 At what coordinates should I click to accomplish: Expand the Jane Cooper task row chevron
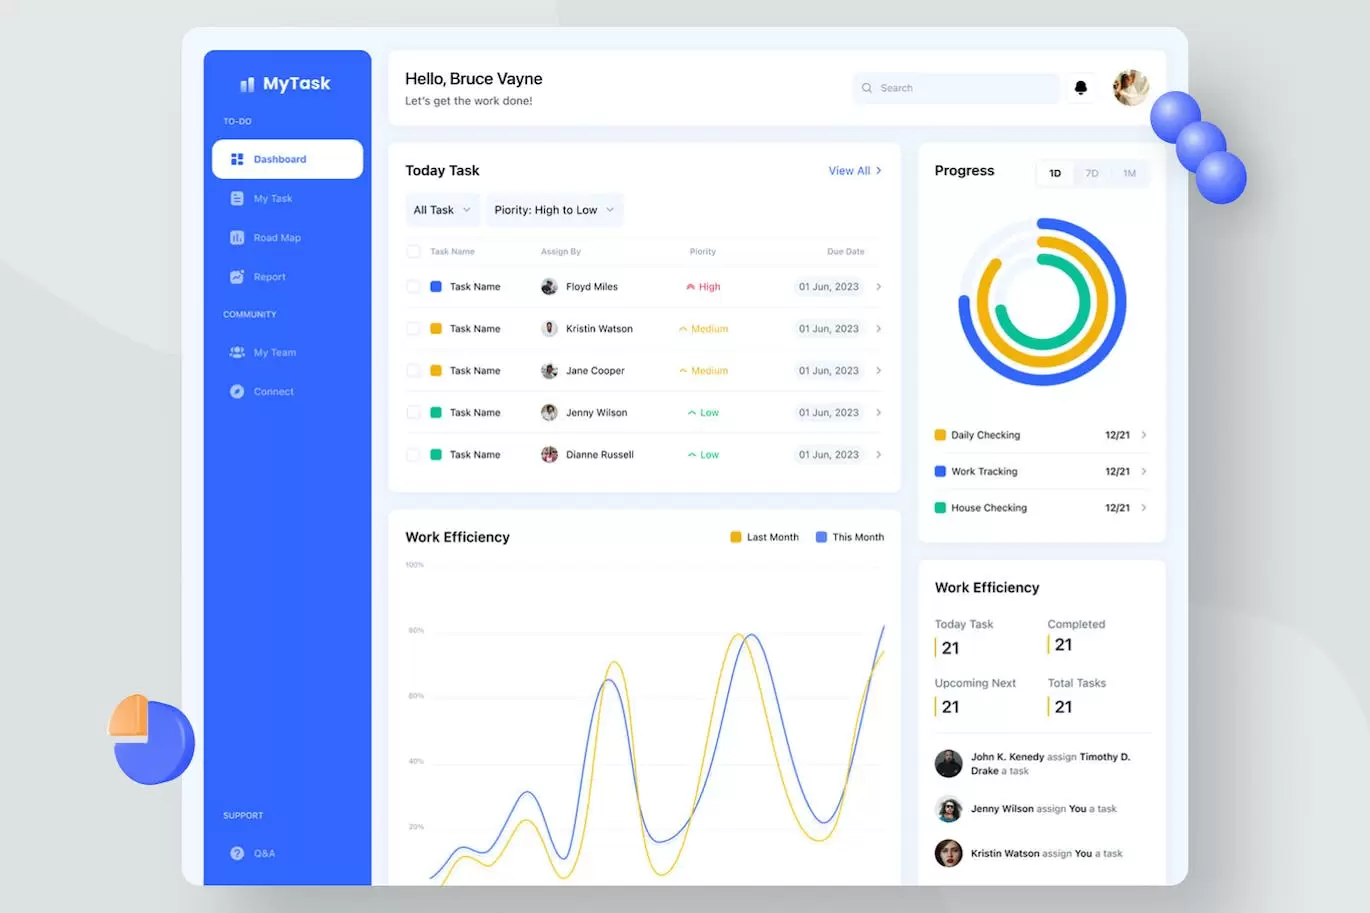click(x=879, y=371)
